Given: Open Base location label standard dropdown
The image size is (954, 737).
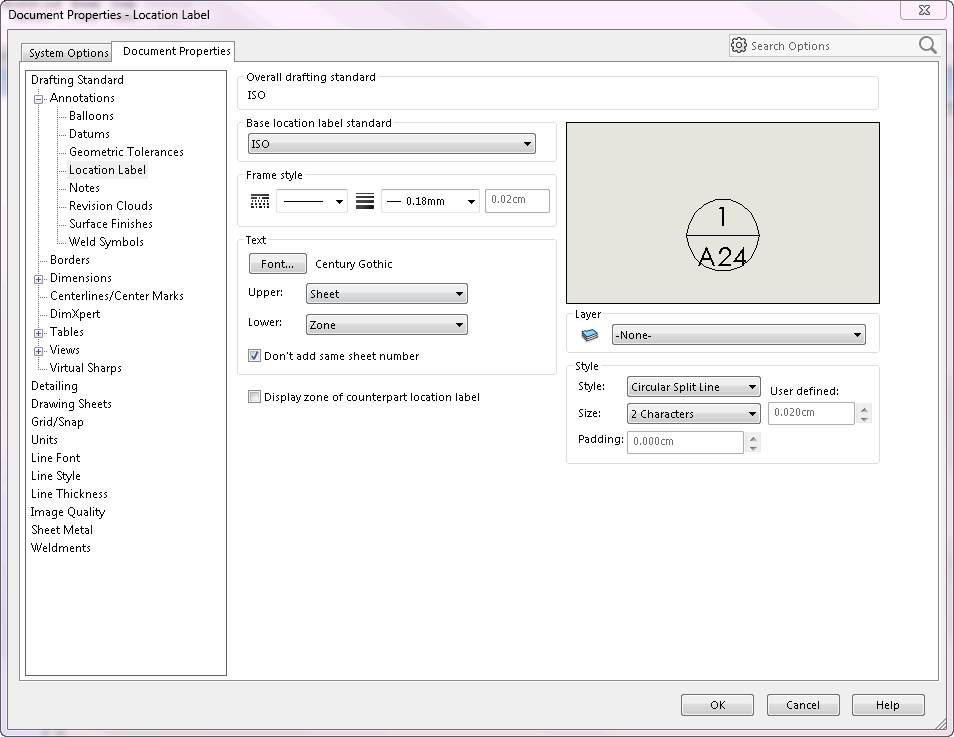Looking at the screenshot, I should pyautogui.click(x=392, y=144).
